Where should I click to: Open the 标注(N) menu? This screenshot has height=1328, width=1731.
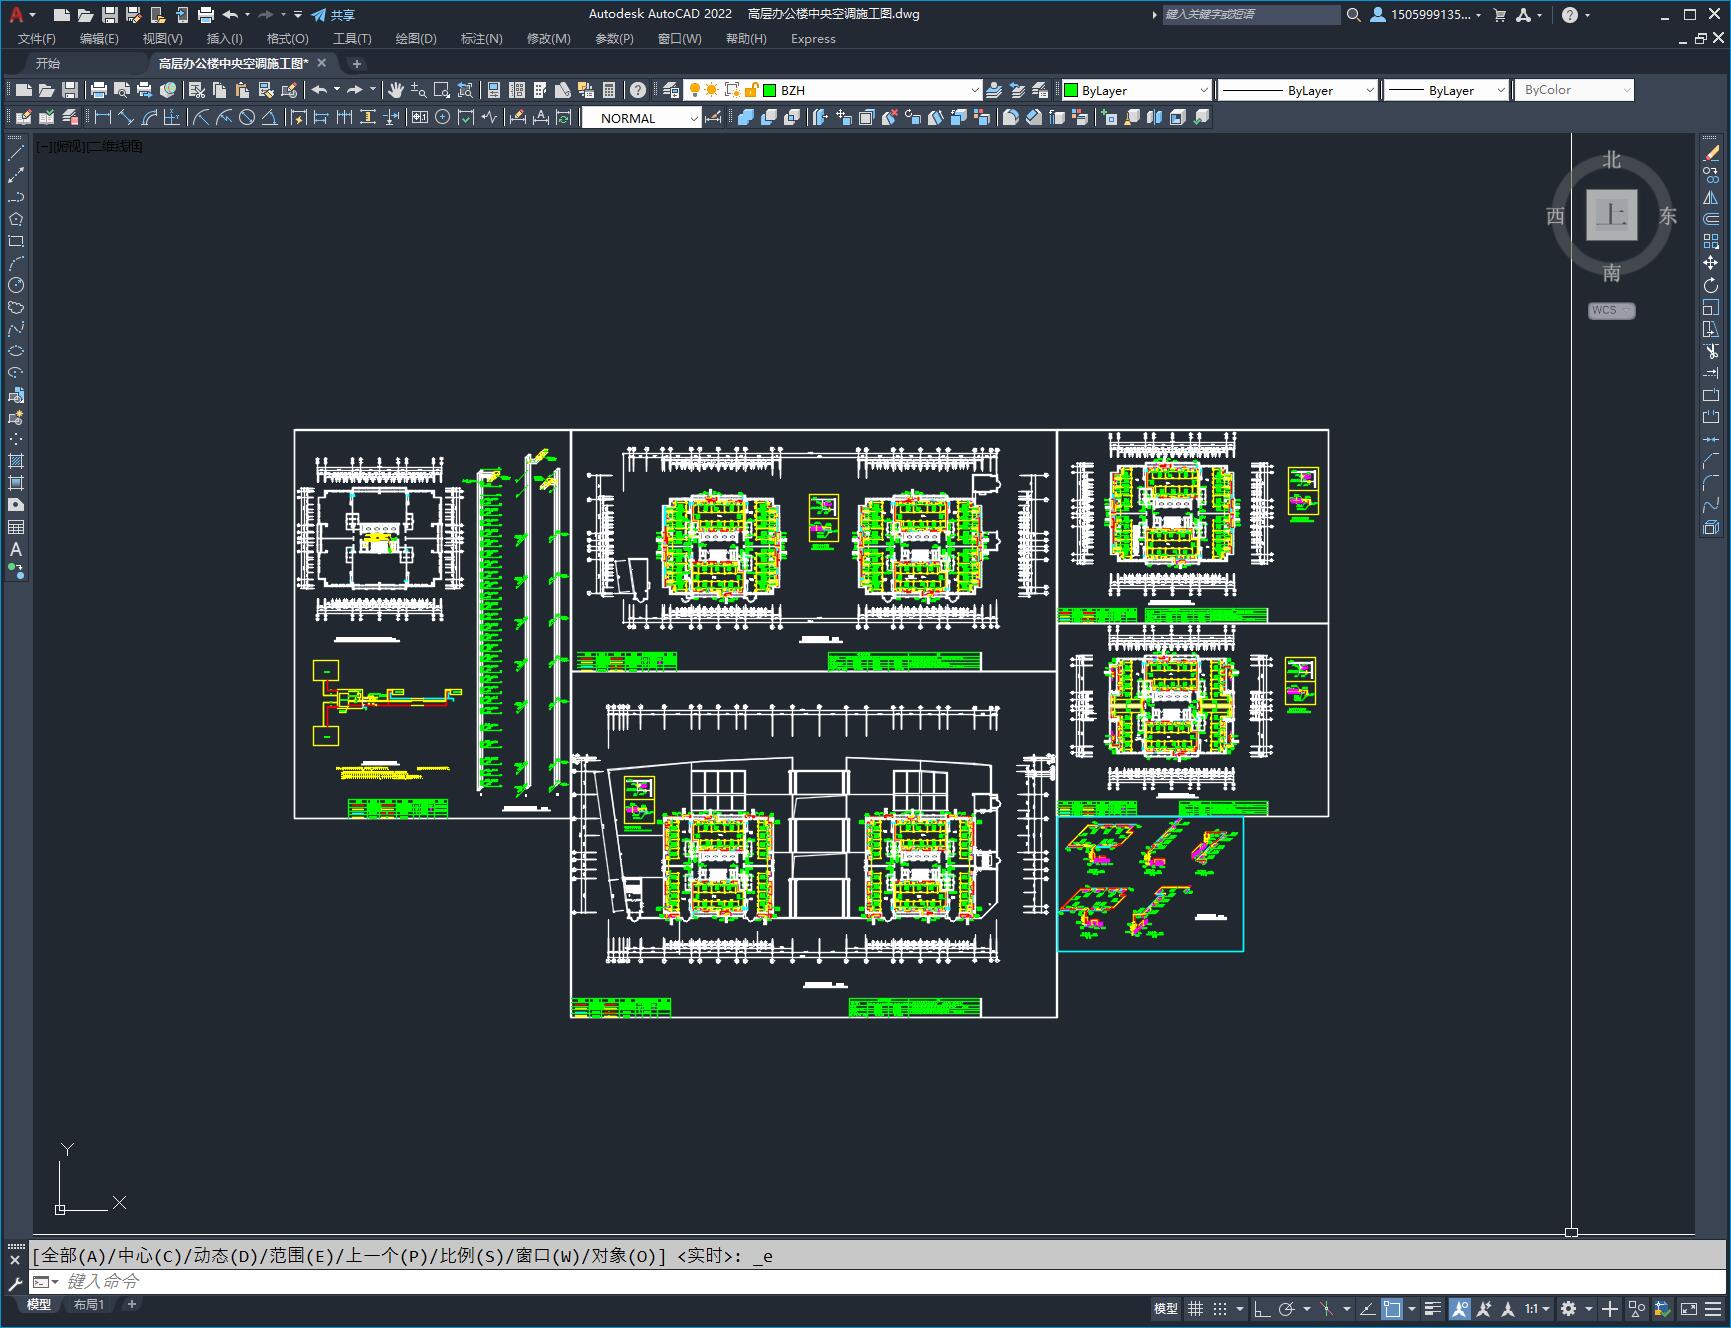point(481,39)
